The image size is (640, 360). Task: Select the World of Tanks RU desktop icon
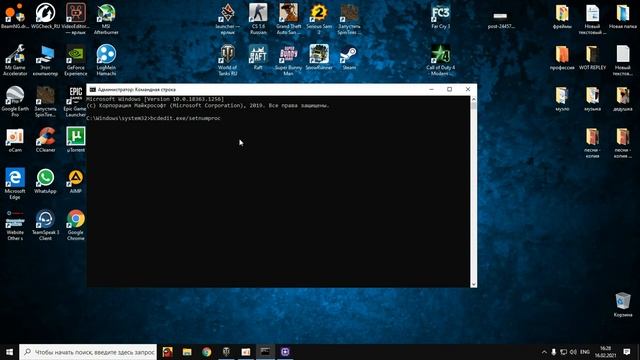tap(227, 60)
